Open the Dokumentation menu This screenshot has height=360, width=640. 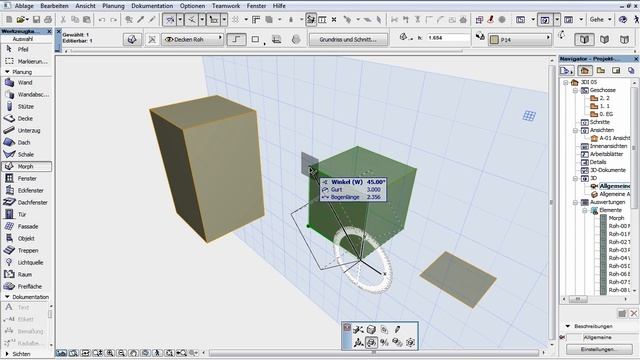tap(152, 6)
